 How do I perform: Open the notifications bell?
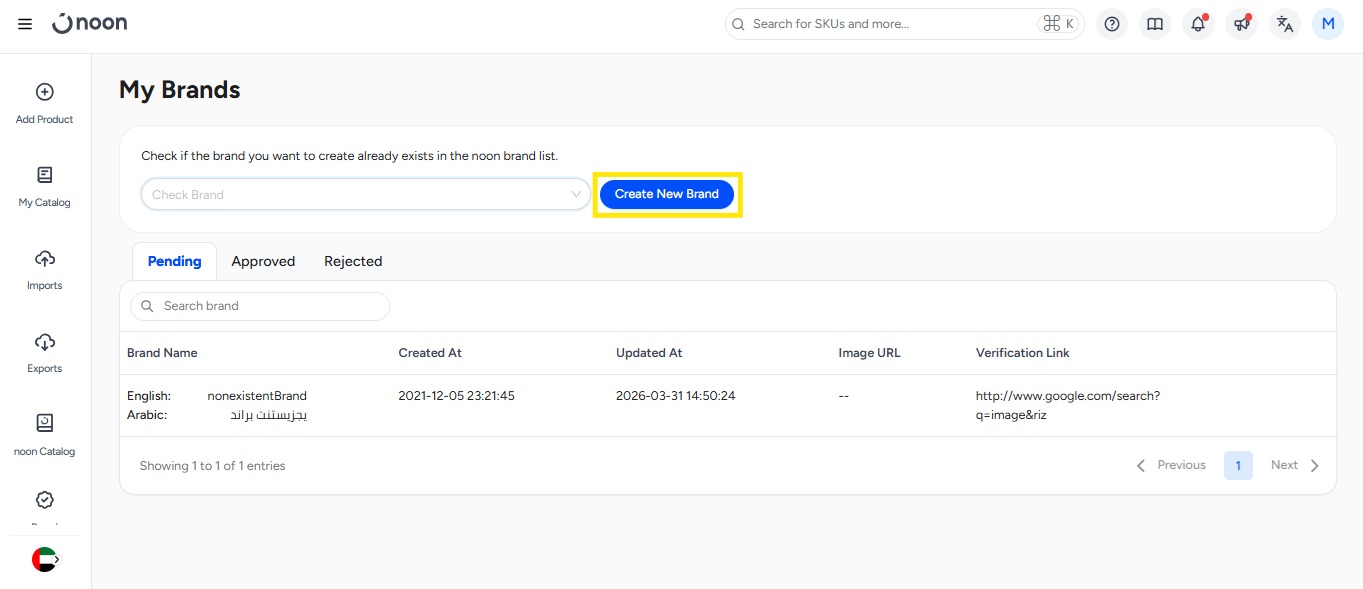[x=1198, y=24]
